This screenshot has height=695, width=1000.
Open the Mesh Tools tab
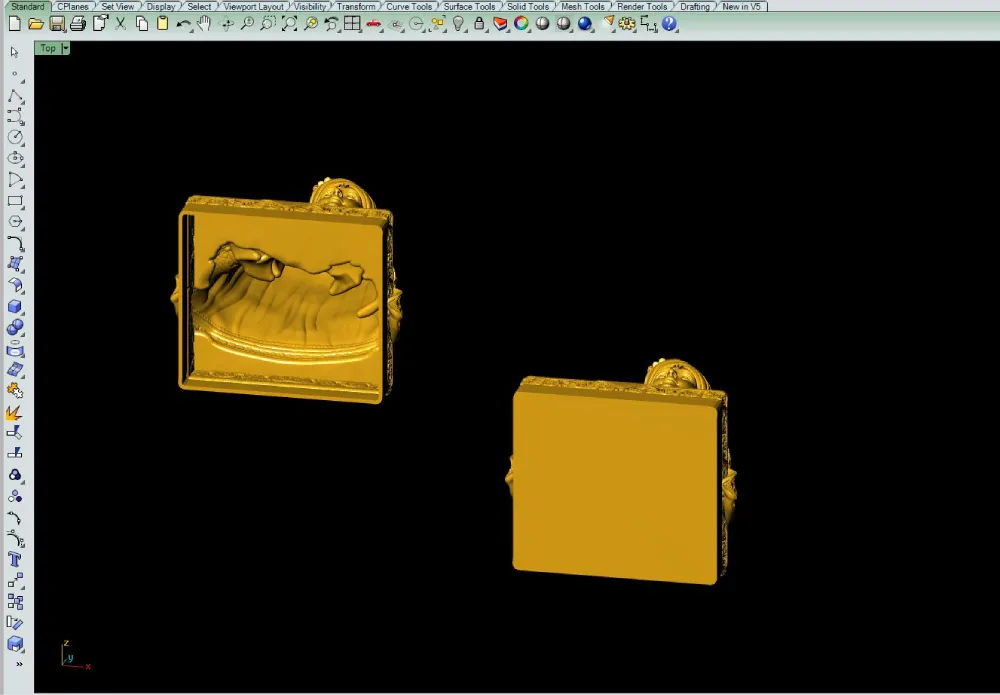[x=583, y=6]
